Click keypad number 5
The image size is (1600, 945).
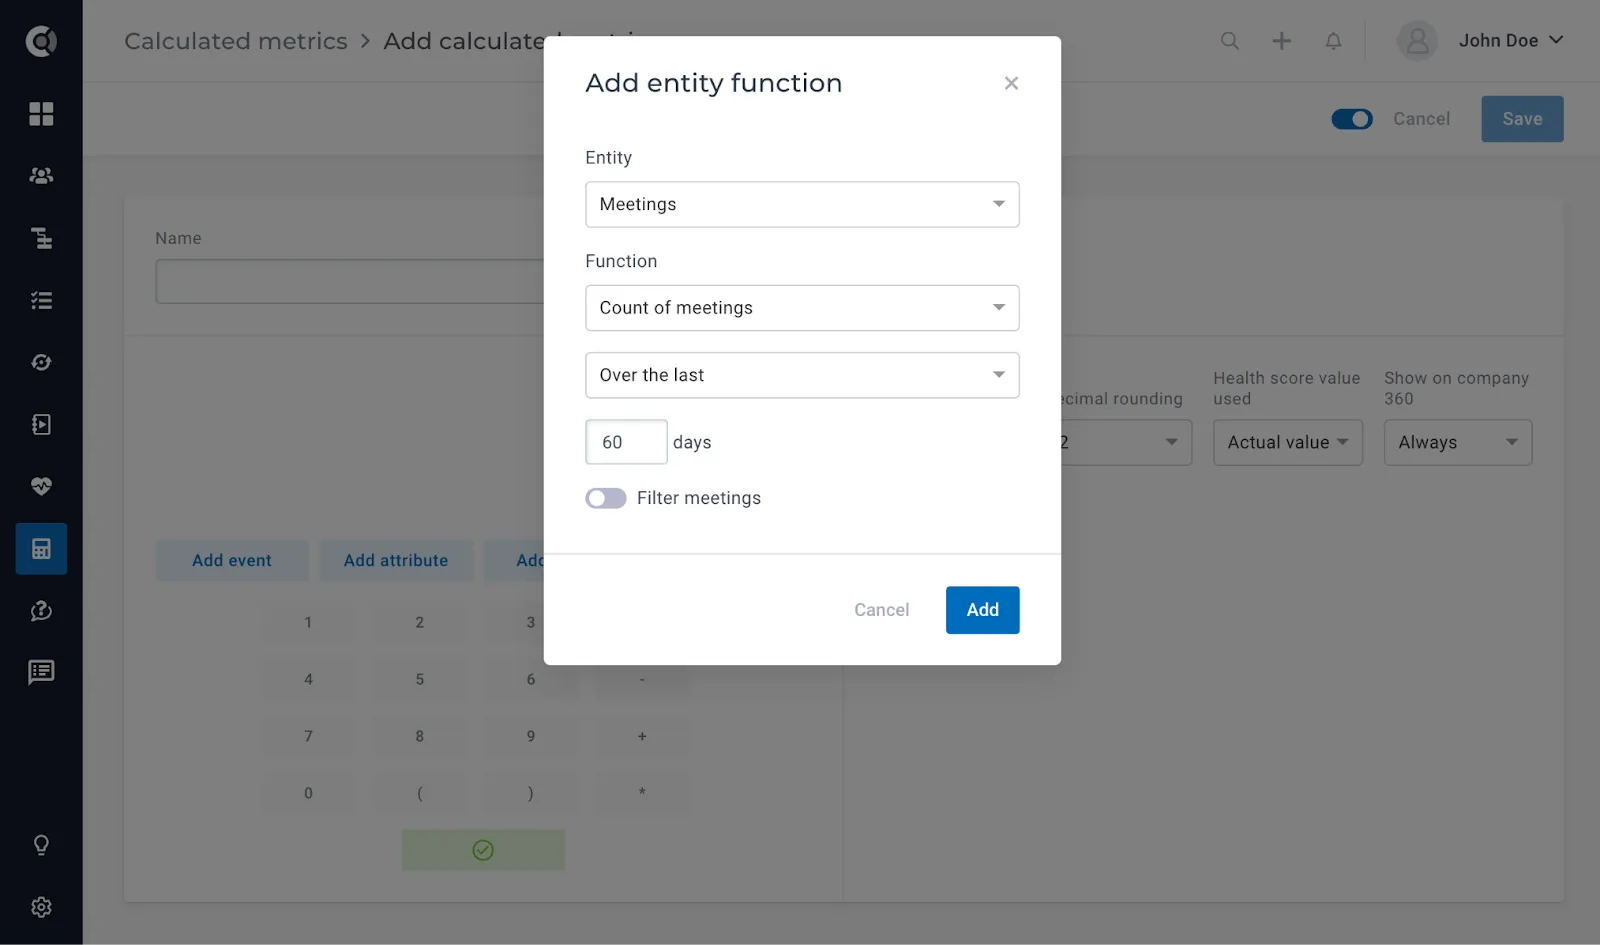point(420,679)
